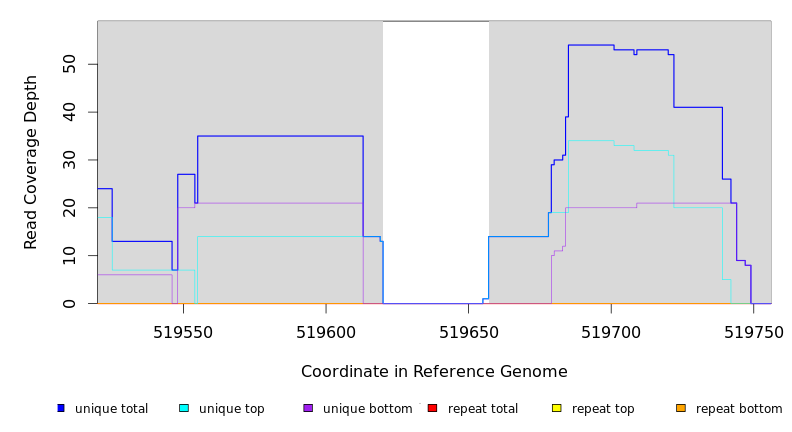The height and width of the screenshot is (432, 792).
Task: Click the "repeat top" legend text
Action: point(603,409)
